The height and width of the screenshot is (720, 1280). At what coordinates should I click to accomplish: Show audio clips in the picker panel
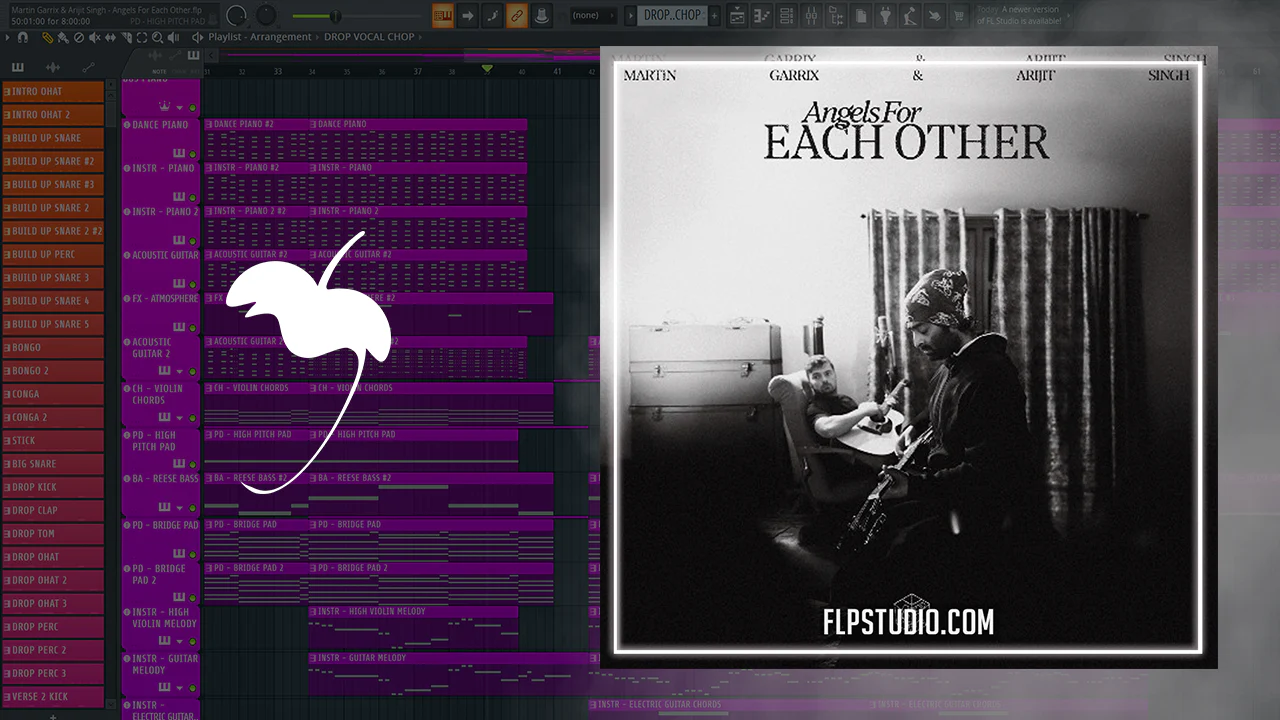point(53,67)
